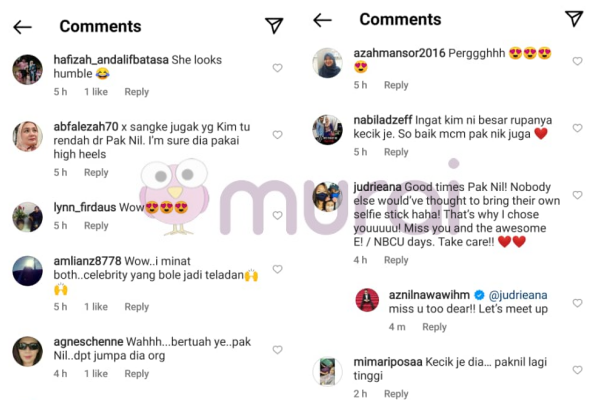Like hafizah_andalifbatasa's comment
Image resolution: width=600 pixels, height=400 pixels.
click(x=277, y=68)
